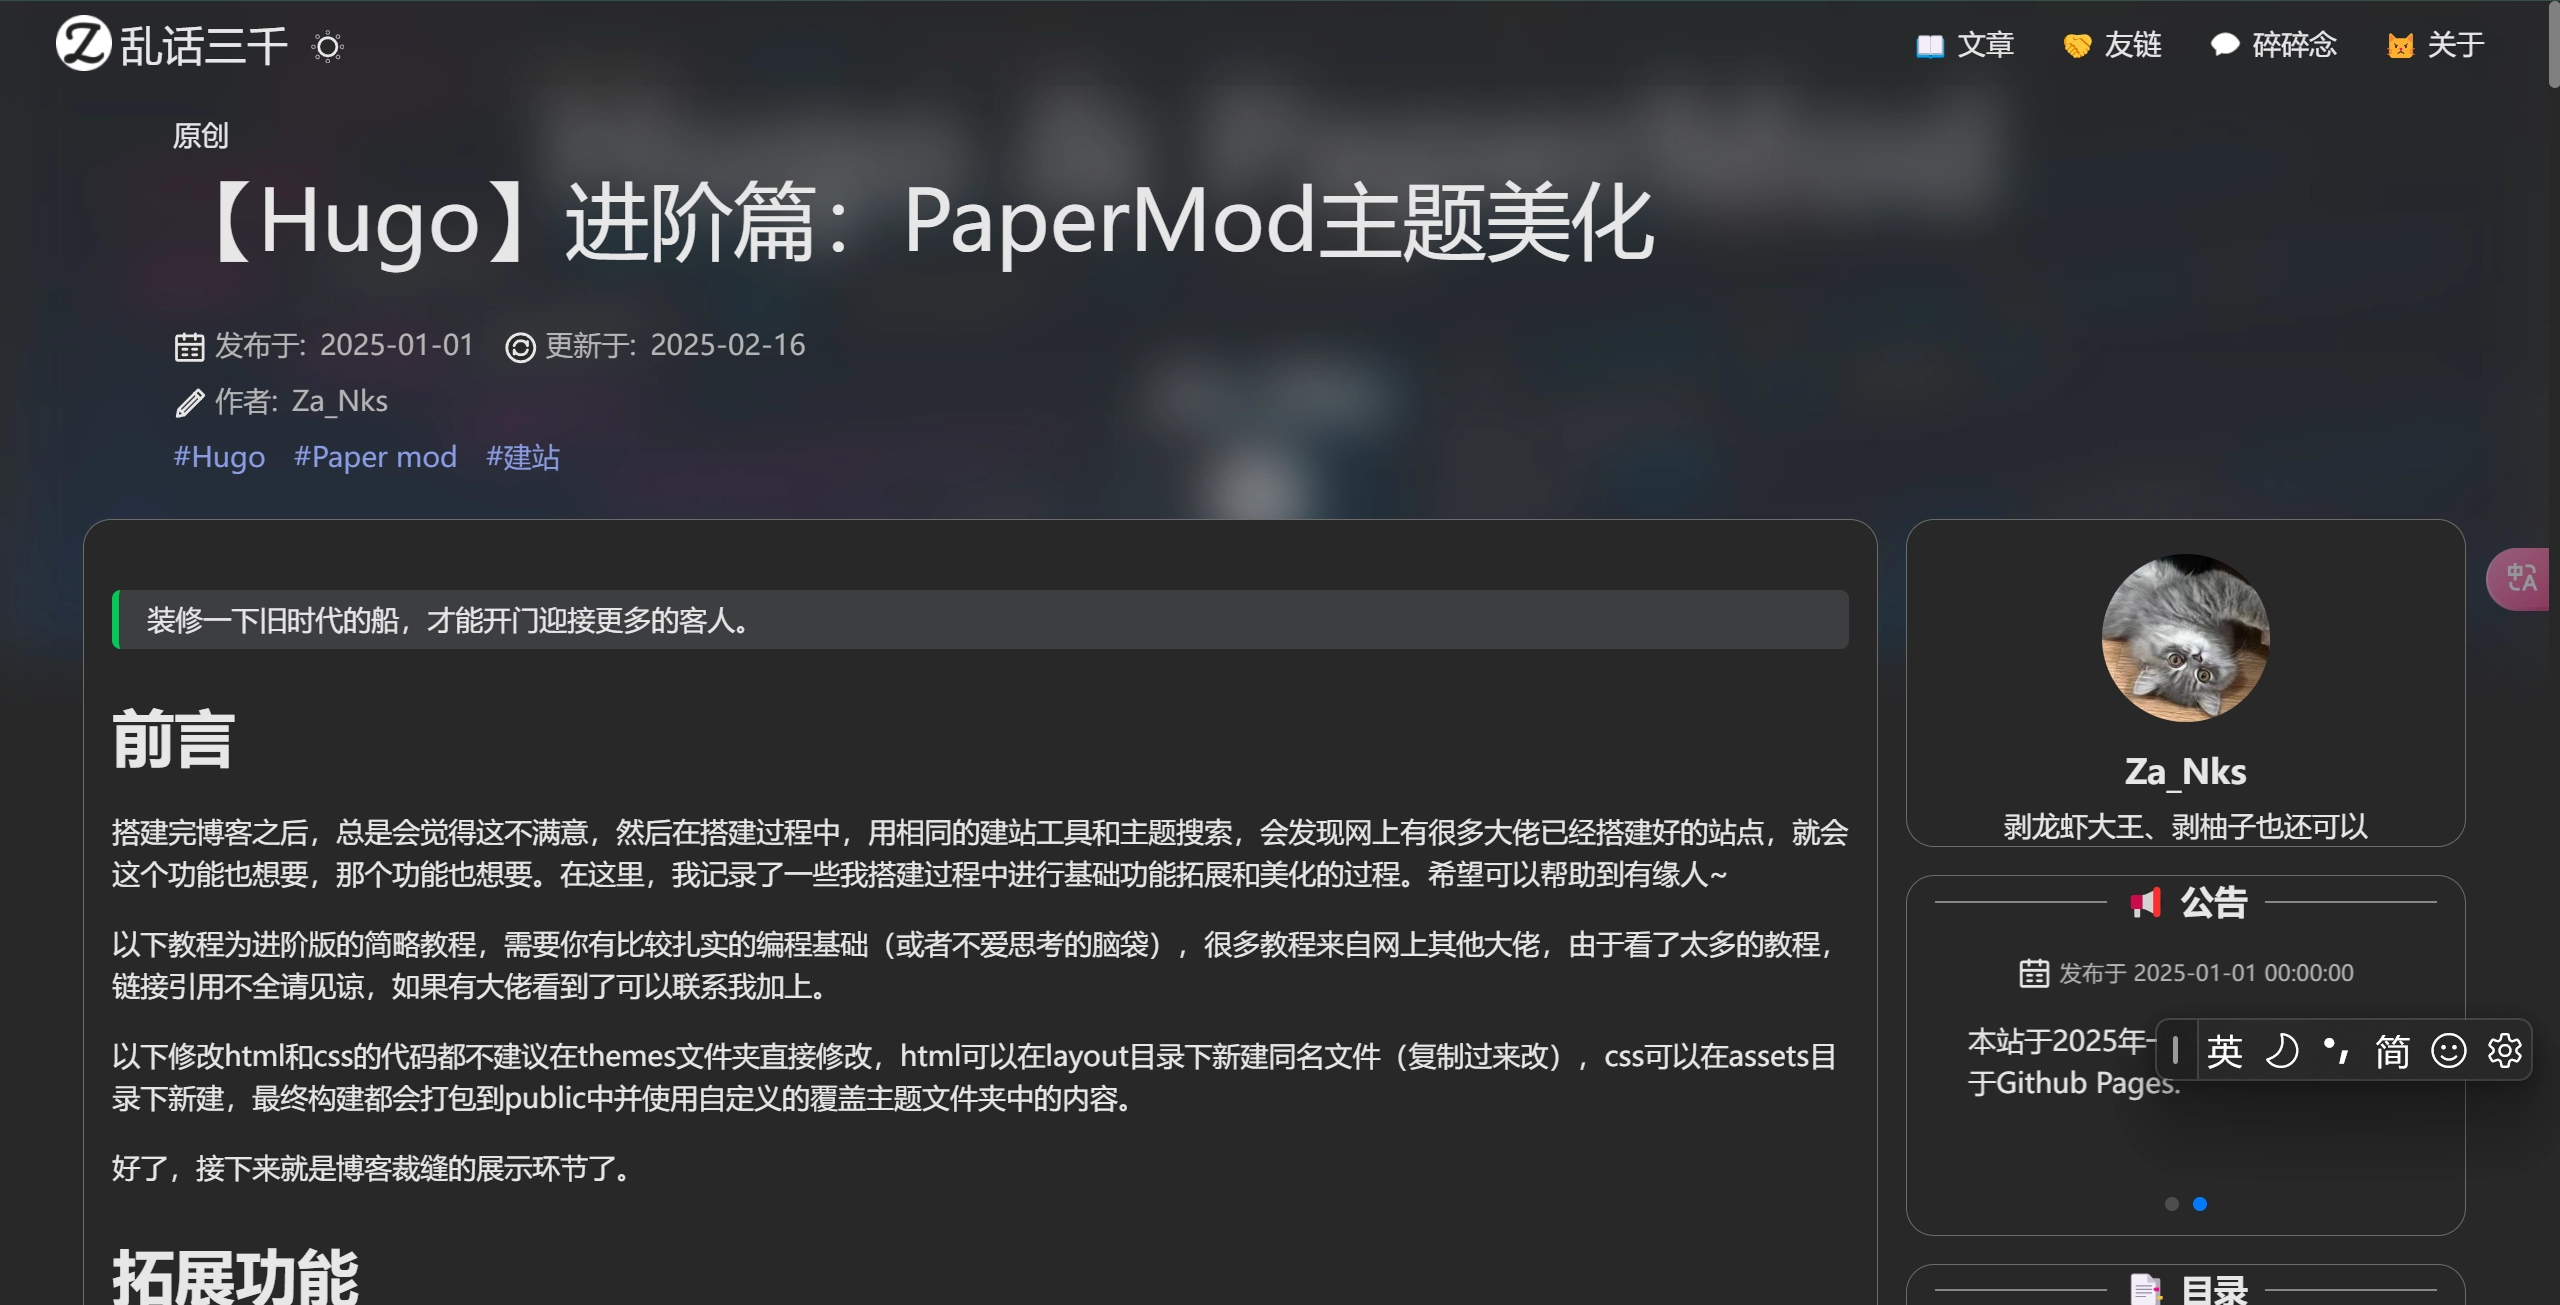Image resolution: width=2560 pixels, height=1305 pixels.
Task: Click the date text 2025-01-01 in header
Action: (x=396, y=345)
